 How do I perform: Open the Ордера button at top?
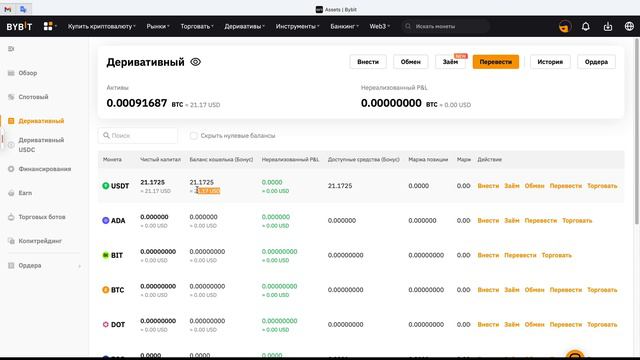click(596, 62)
